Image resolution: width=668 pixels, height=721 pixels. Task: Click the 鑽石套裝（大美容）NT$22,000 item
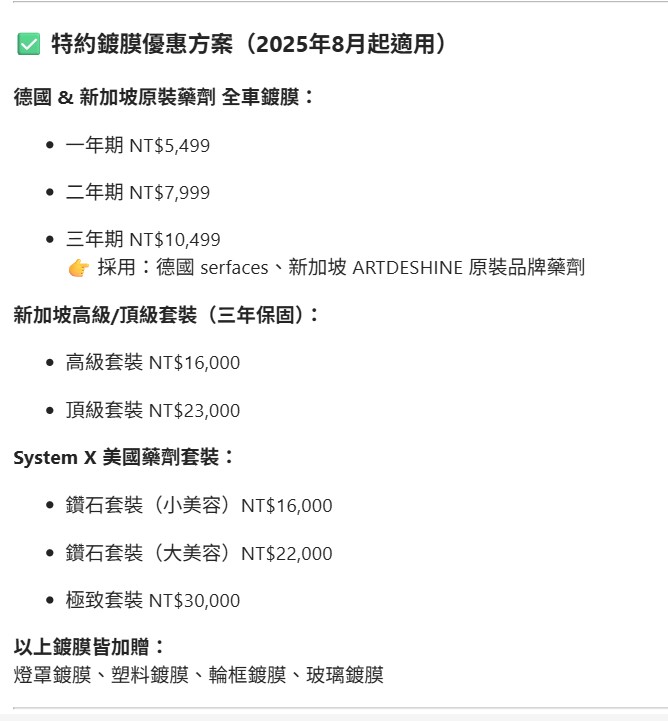click(x=198, y=553)
